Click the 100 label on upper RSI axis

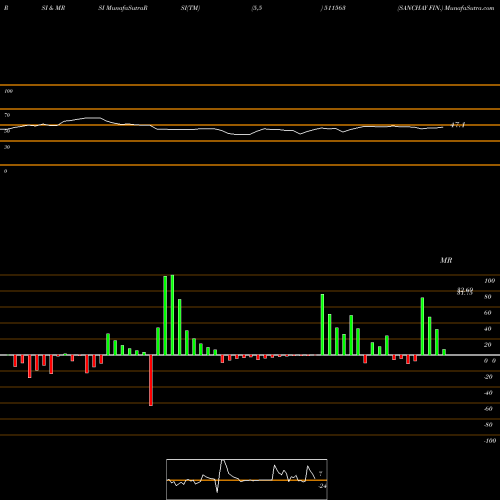click(9, 91)
